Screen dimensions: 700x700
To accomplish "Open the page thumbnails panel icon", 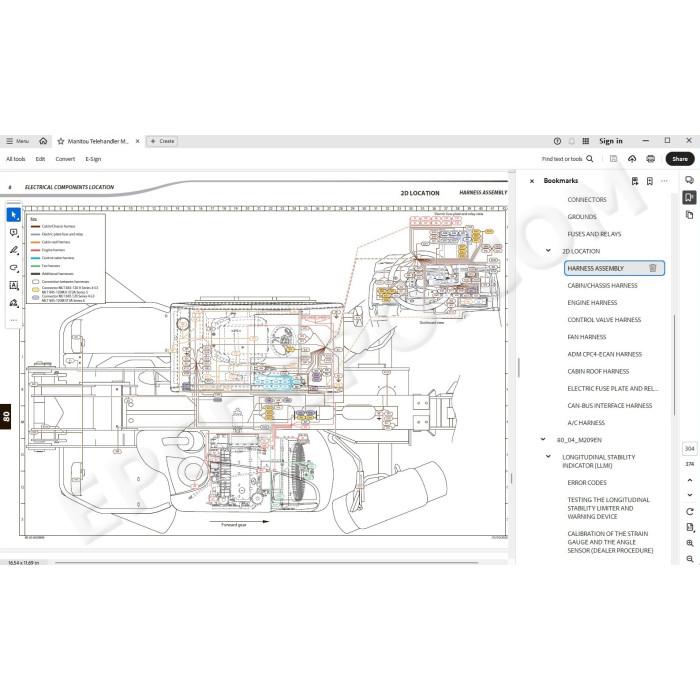I will tap(690, 215).
